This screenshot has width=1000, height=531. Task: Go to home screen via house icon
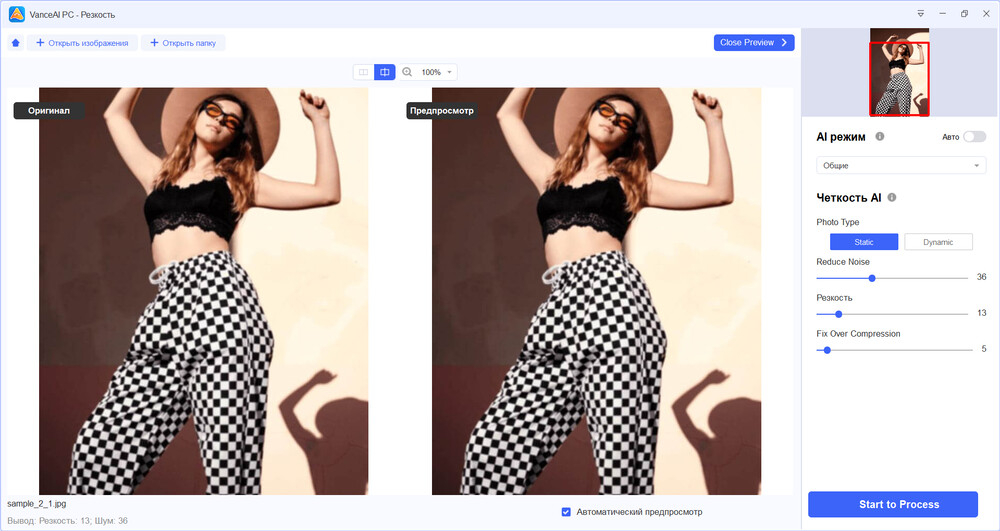pyautogui.click(x=16, y=43)
